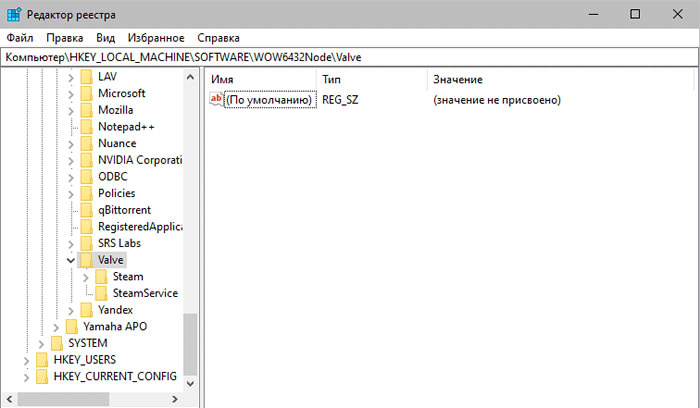
Task: Click the Valve folder icon
Action: click(87, 260)
